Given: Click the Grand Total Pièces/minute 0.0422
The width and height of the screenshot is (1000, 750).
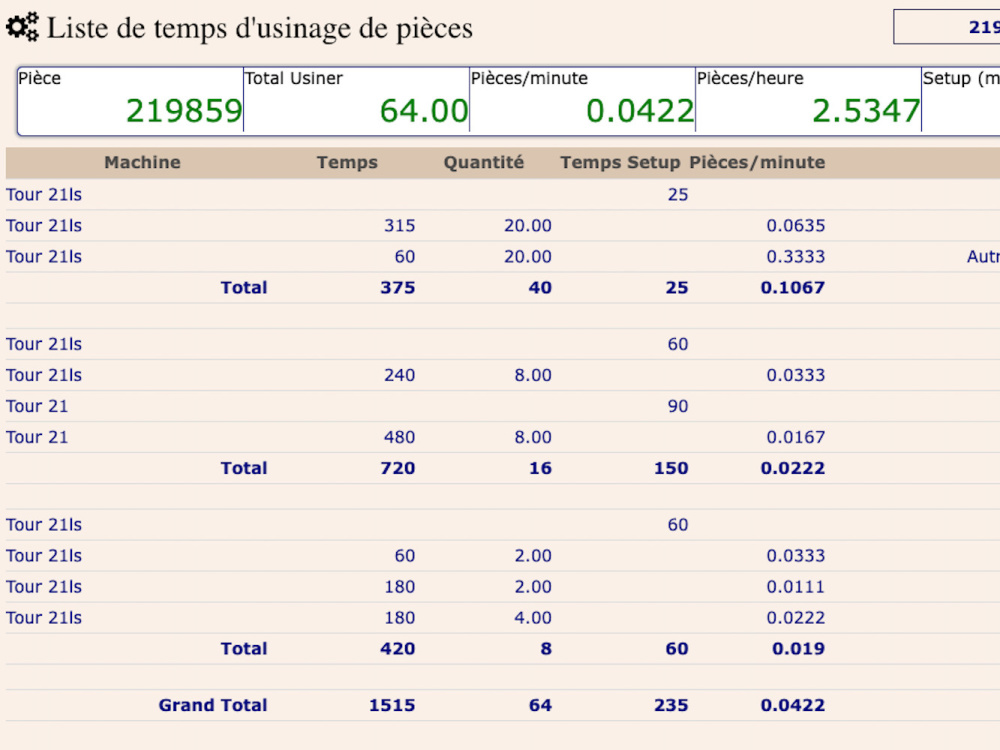Looking at the screenshot, I should point(792,705).
